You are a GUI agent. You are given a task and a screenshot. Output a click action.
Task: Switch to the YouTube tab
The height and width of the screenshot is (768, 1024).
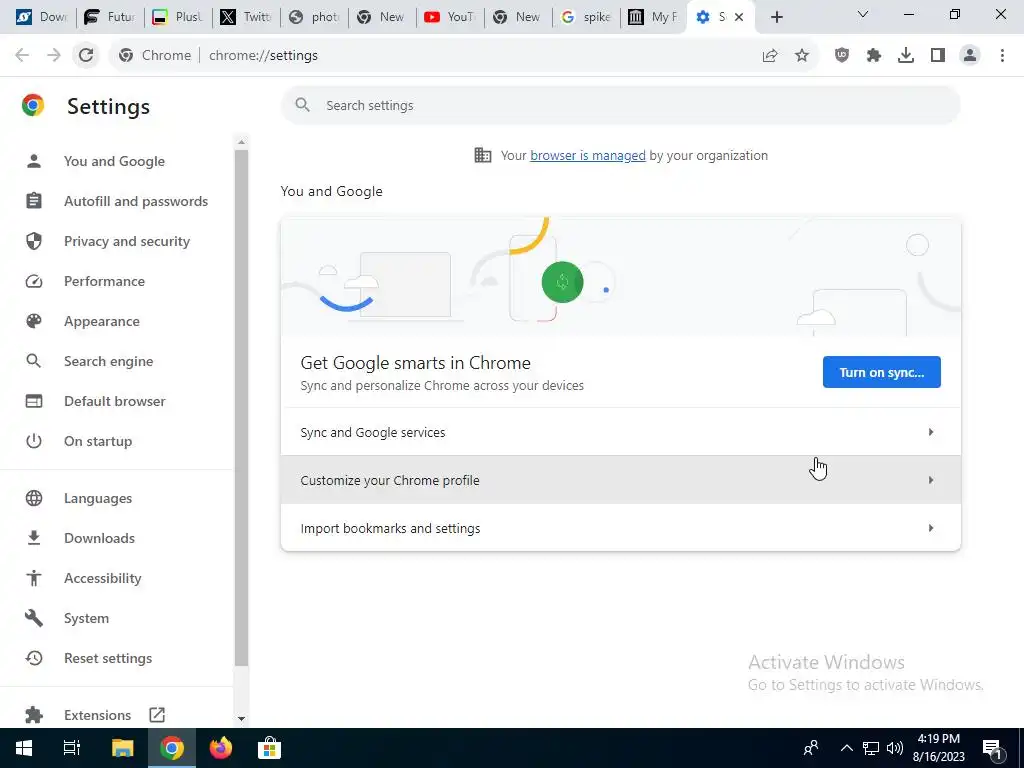[450, 17]
